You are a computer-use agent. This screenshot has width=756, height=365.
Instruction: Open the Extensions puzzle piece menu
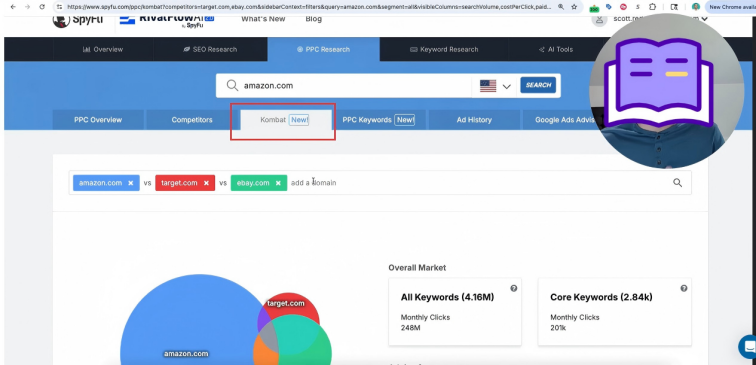(652, 7)
